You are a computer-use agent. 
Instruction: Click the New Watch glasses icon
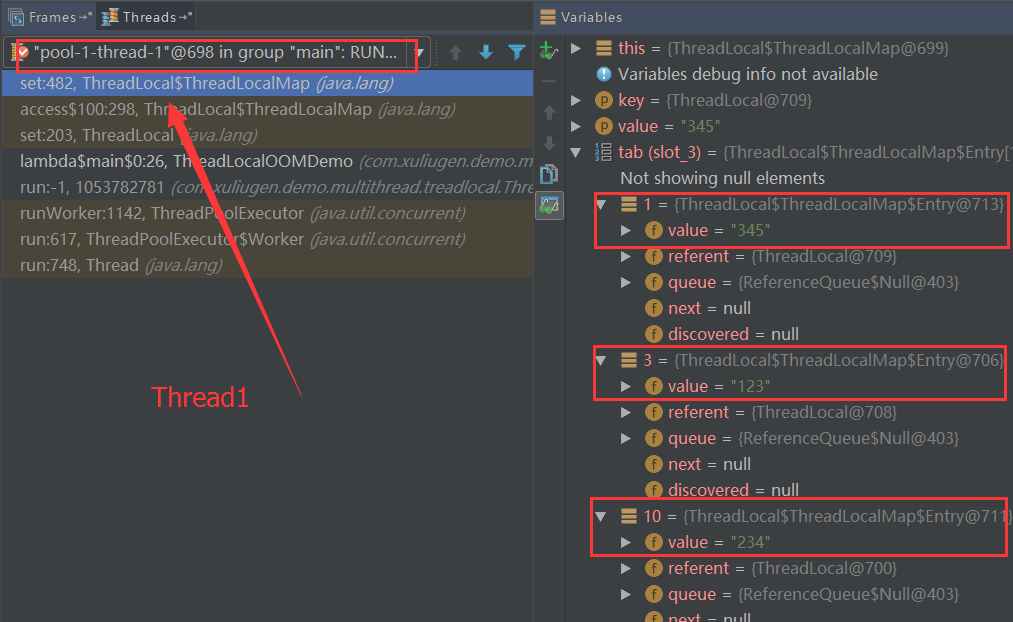tap(548, 49)
